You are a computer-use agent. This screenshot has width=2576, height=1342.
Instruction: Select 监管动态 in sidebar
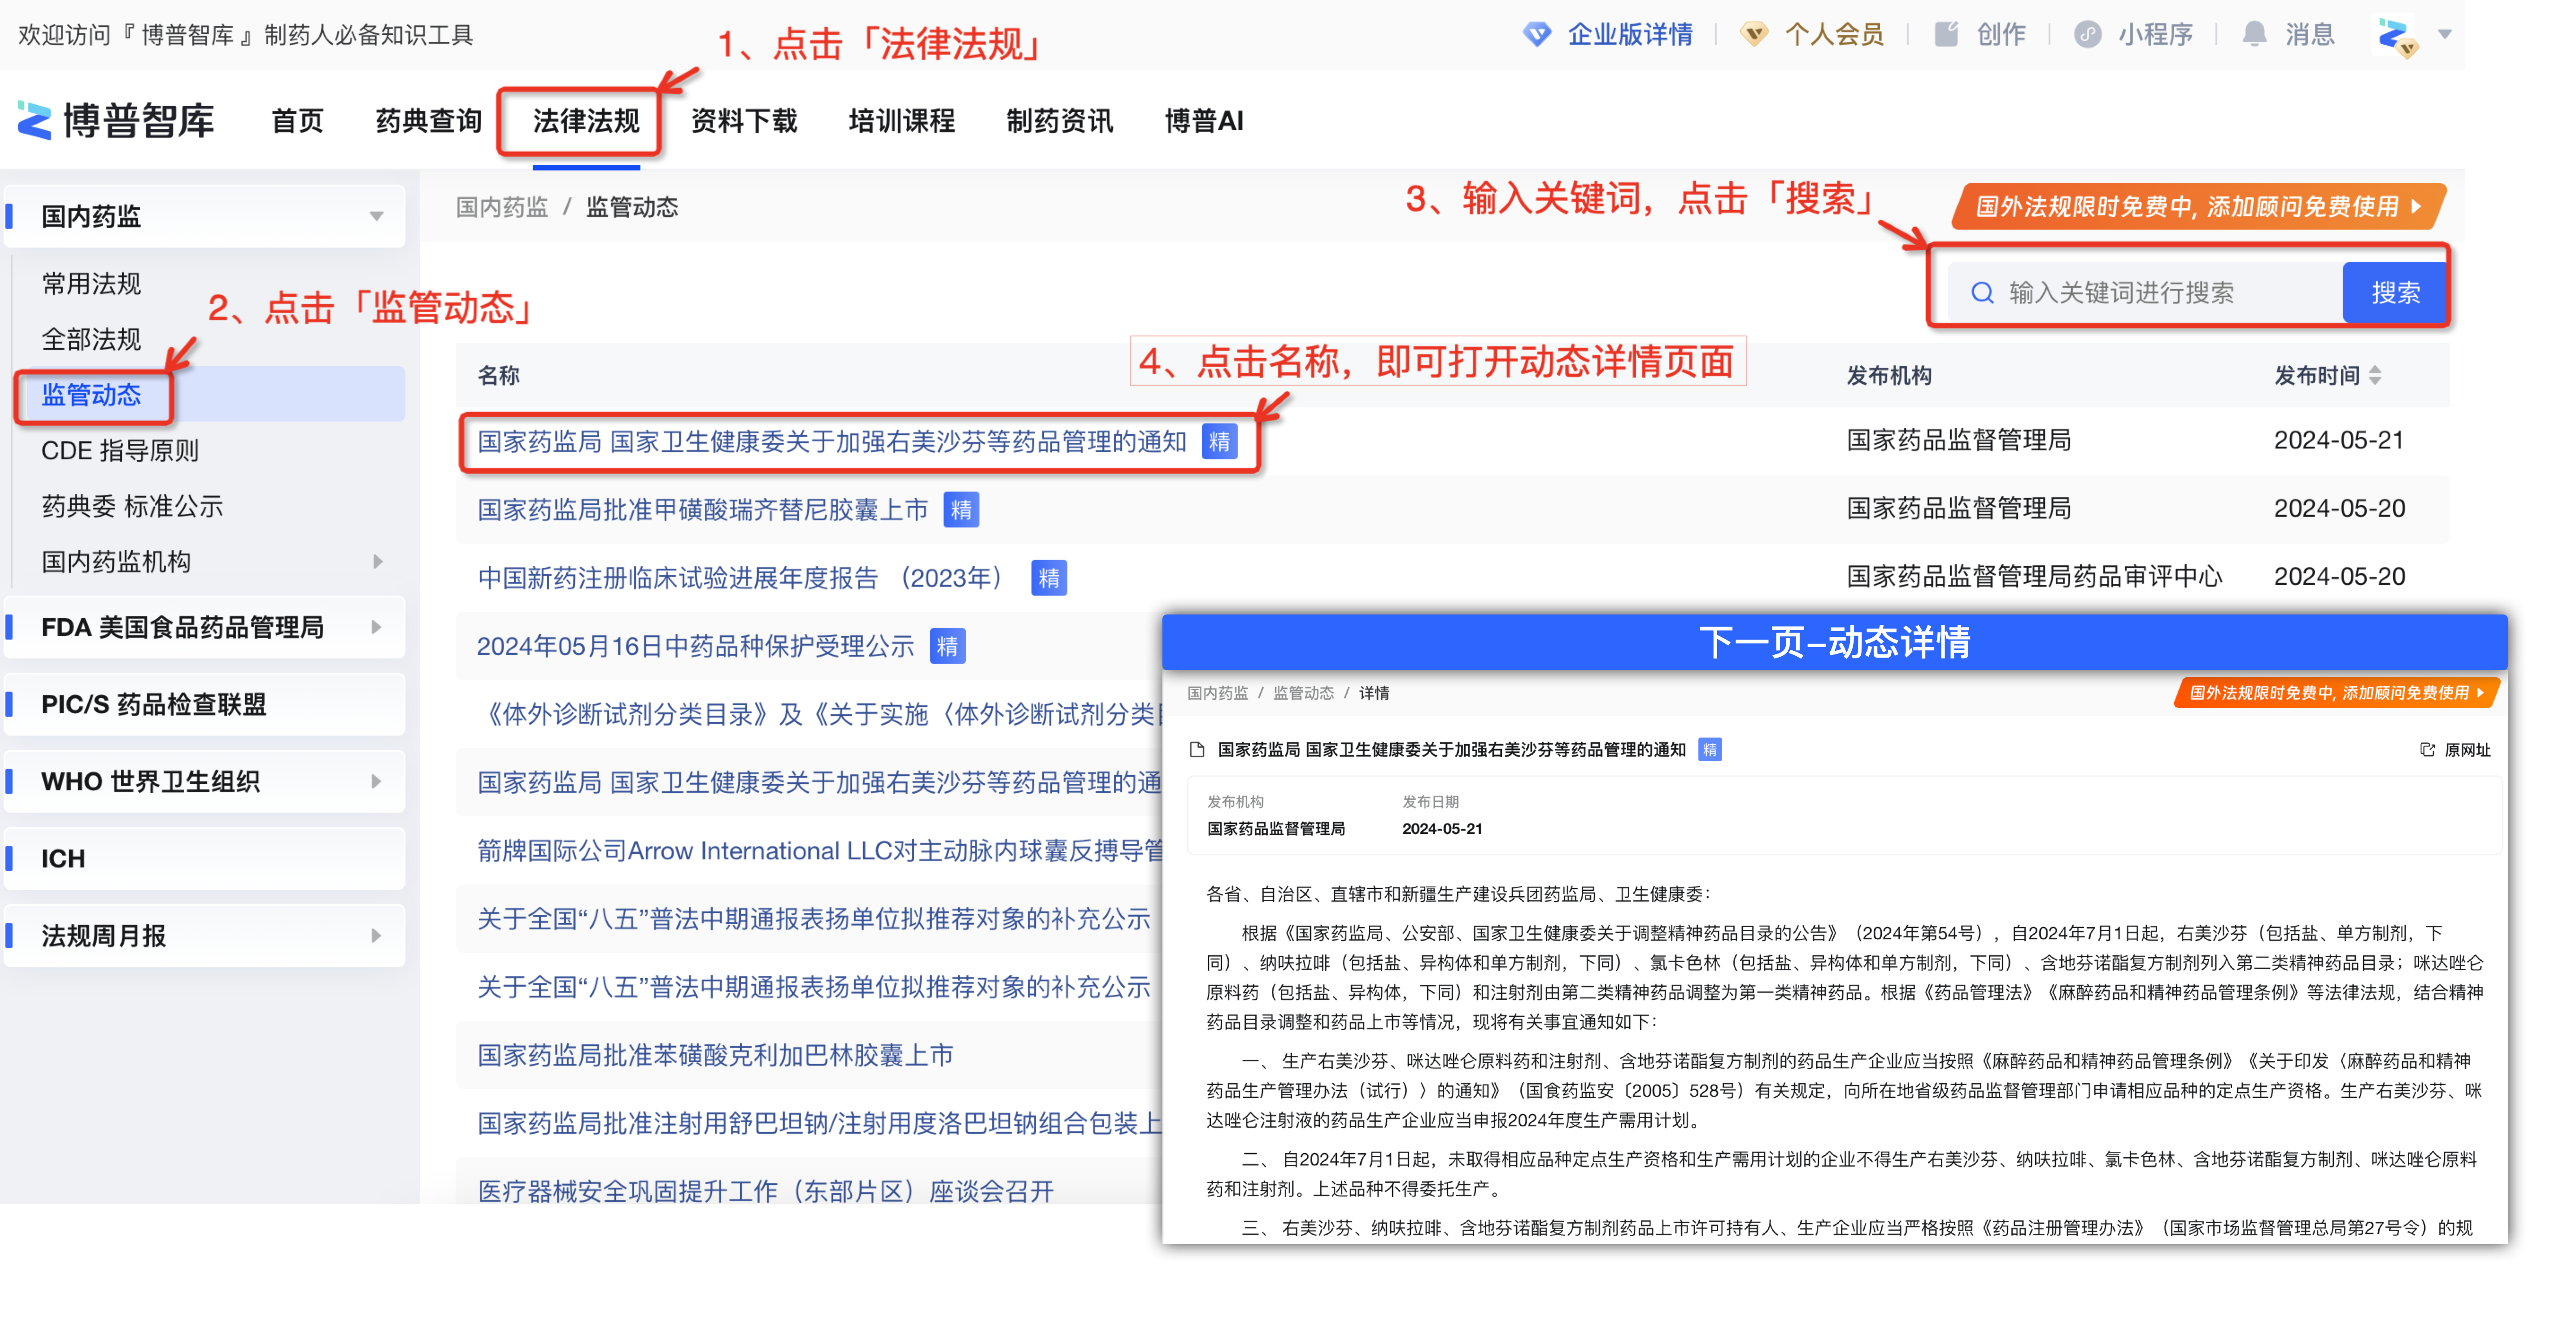point(91,395)
